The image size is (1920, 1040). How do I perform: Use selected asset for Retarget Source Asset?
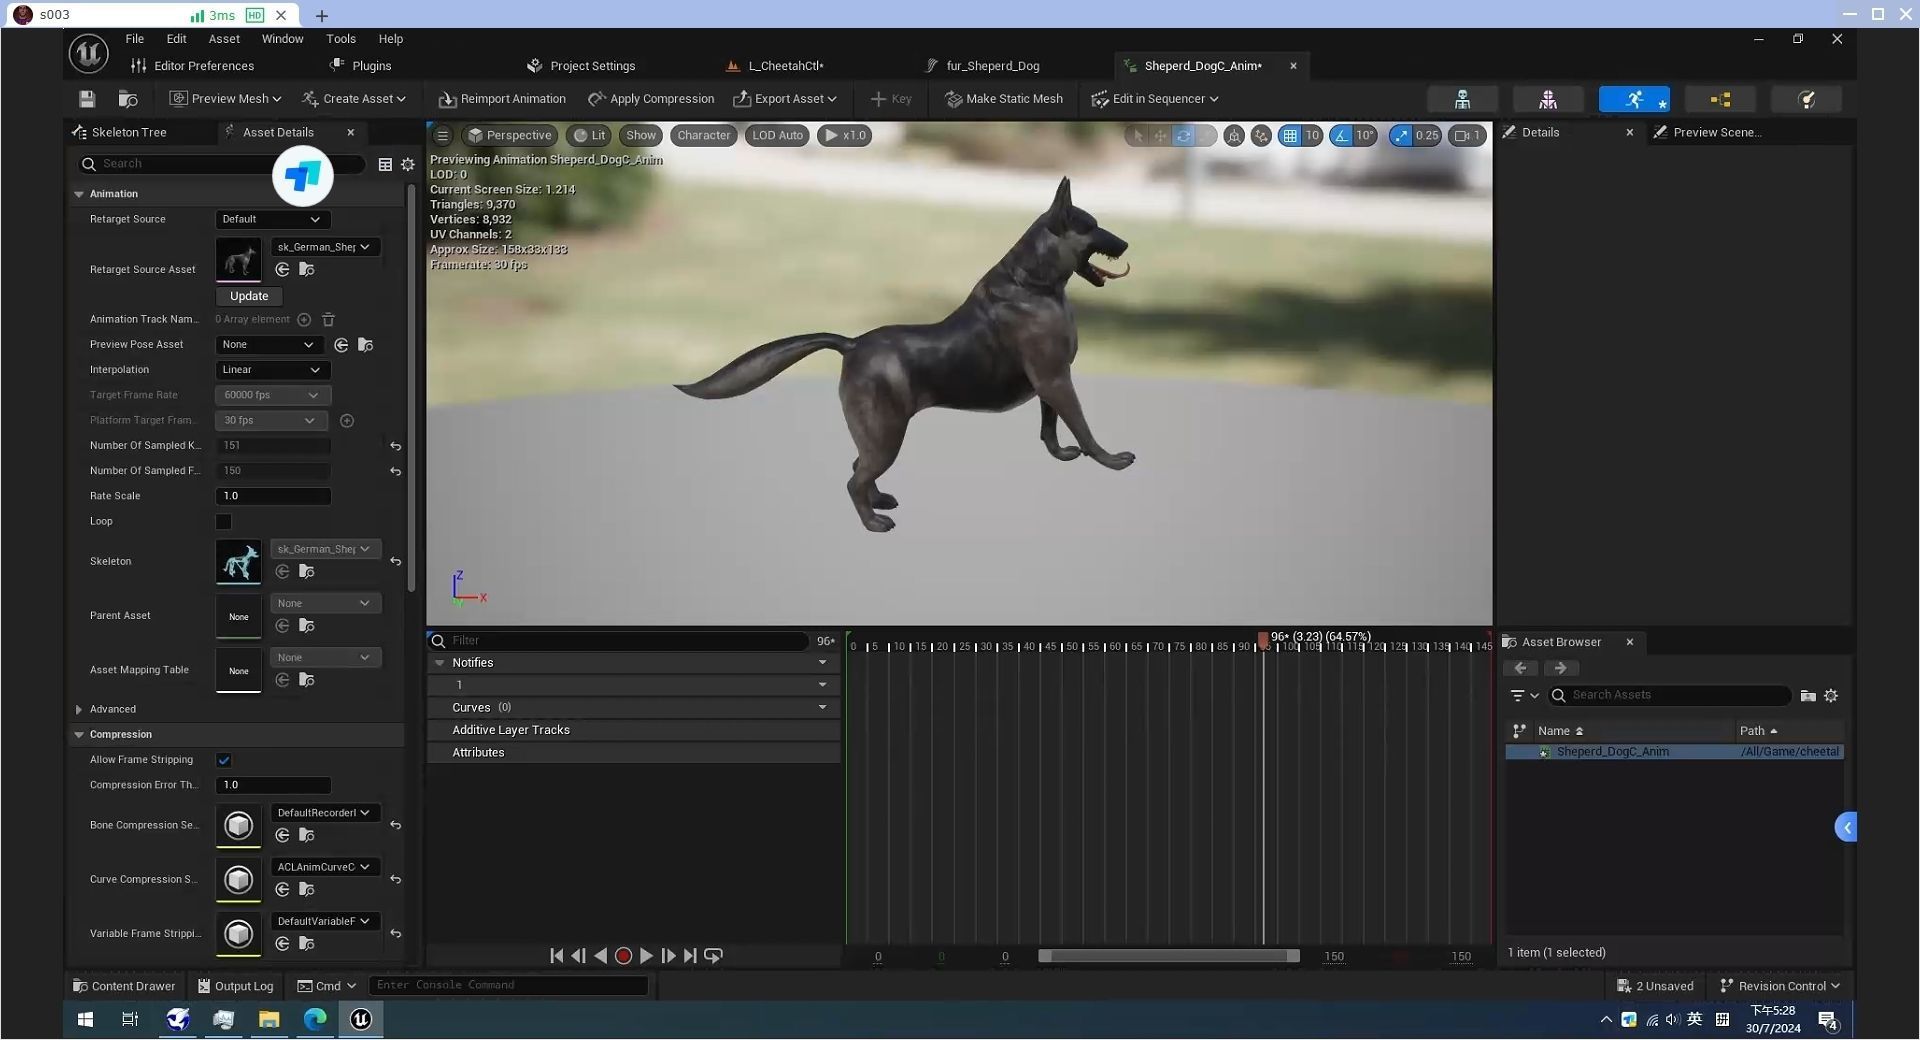283,270
